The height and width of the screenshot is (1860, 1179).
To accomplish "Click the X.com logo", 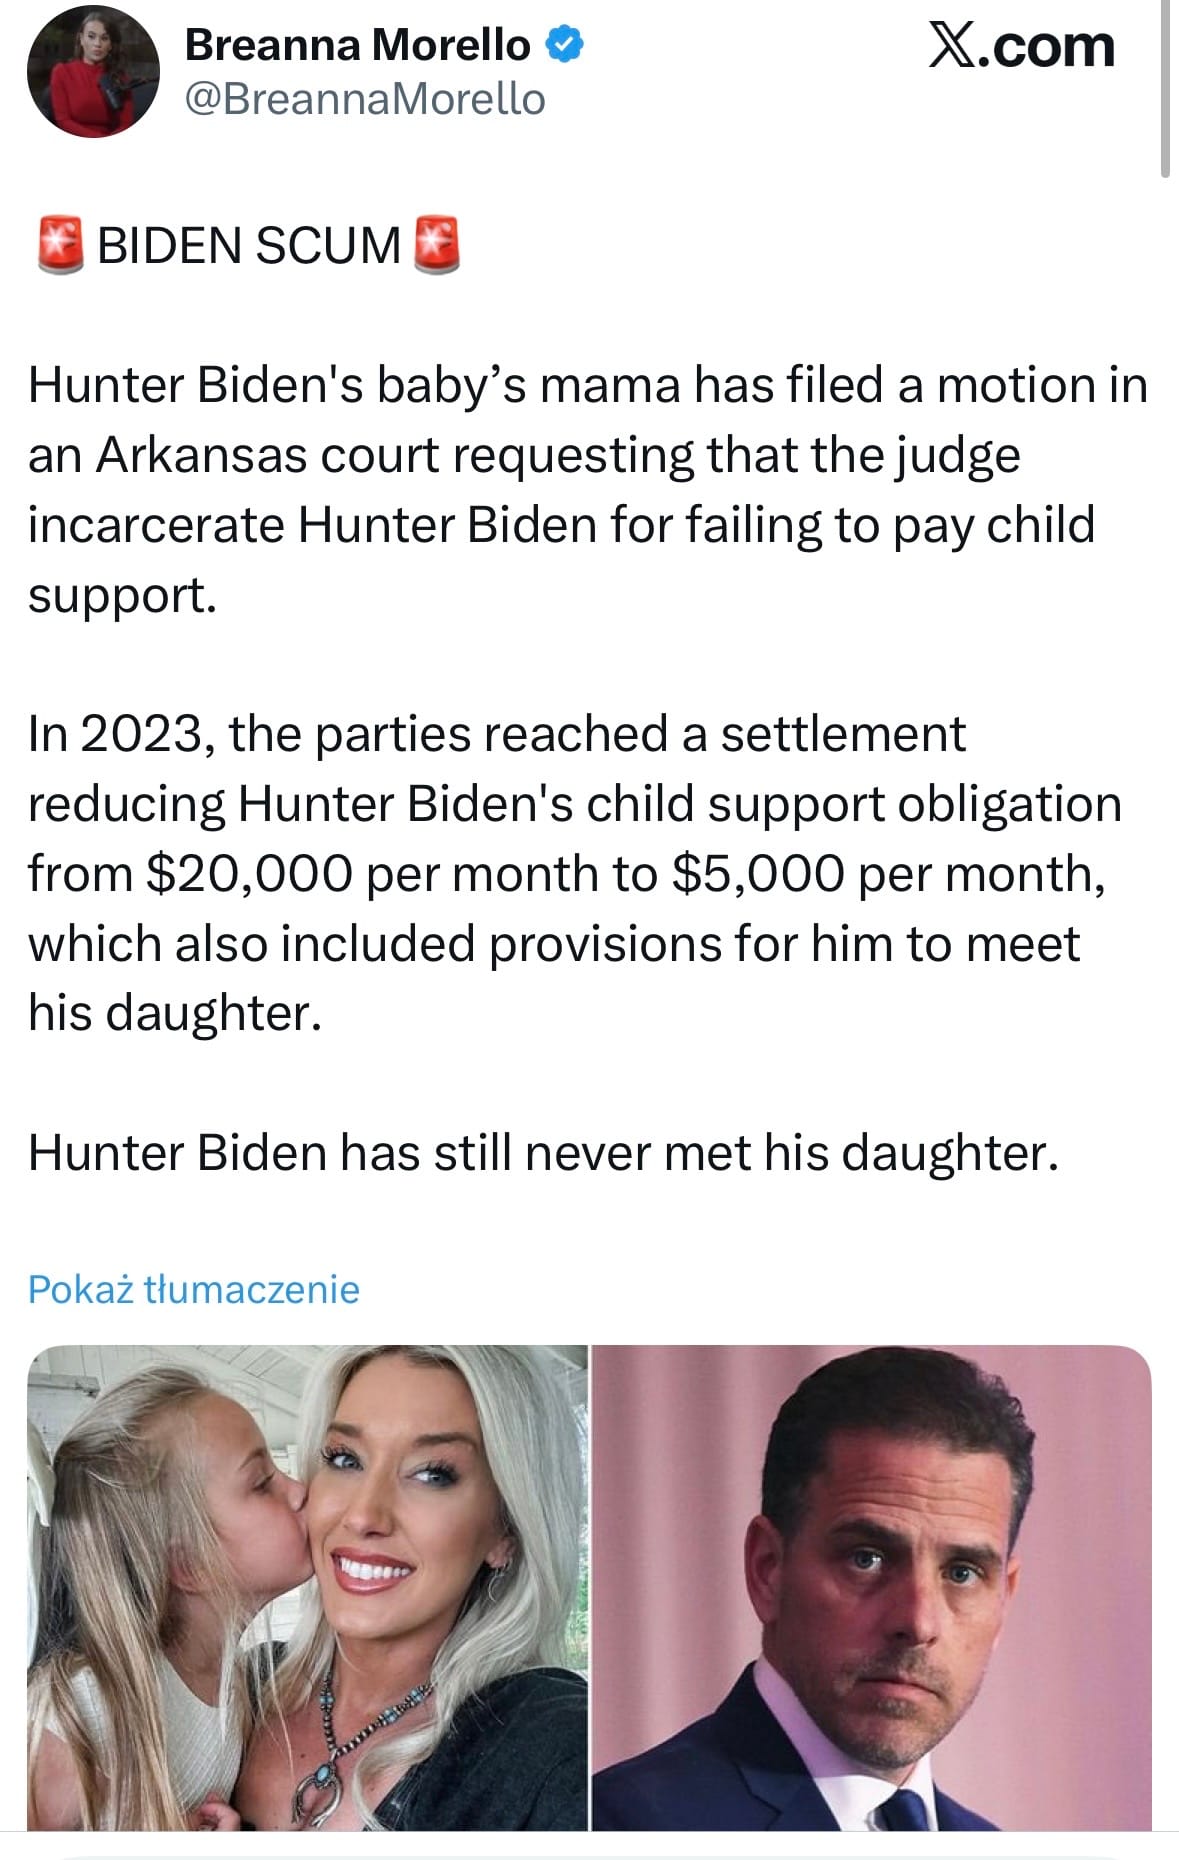I will tap(1021, 46).
